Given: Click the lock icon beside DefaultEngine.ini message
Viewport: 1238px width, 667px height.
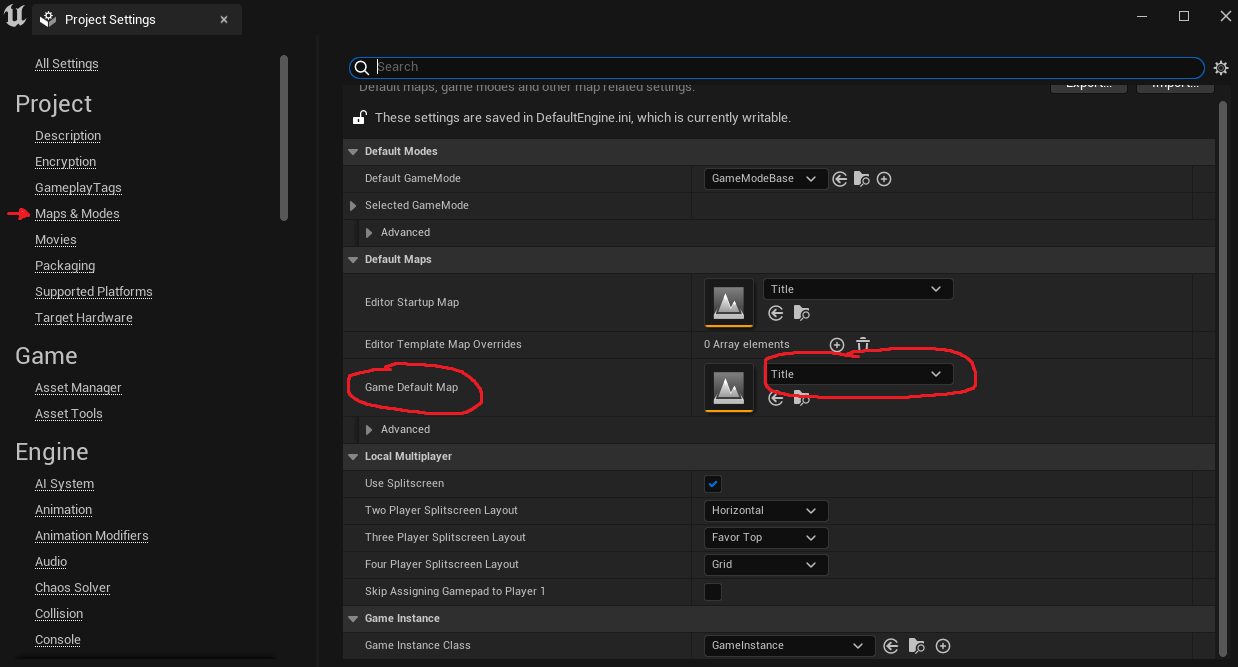Looking at the screenshot, I should [359, 117].
